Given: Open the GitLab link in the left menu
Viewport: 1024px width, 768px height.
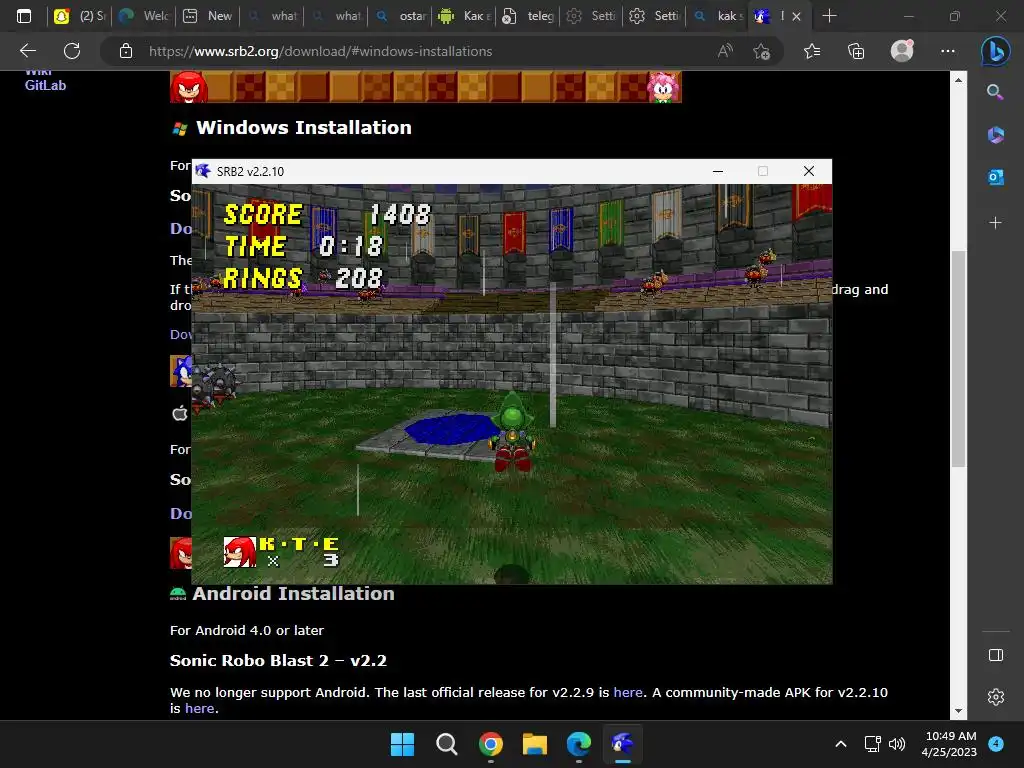Looking at the screenshot, I should coord(45,85).
